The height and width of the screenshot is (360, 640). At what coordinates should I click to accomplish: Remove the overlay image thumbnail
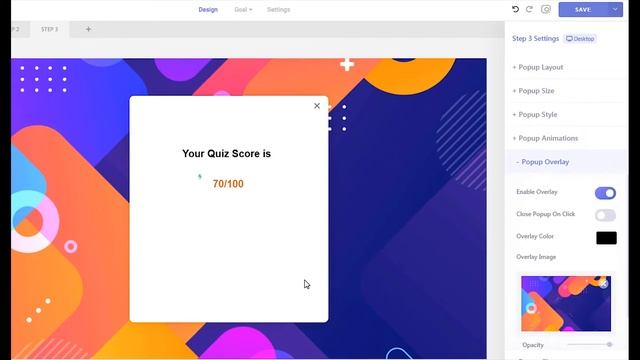[x=604, y=283]
